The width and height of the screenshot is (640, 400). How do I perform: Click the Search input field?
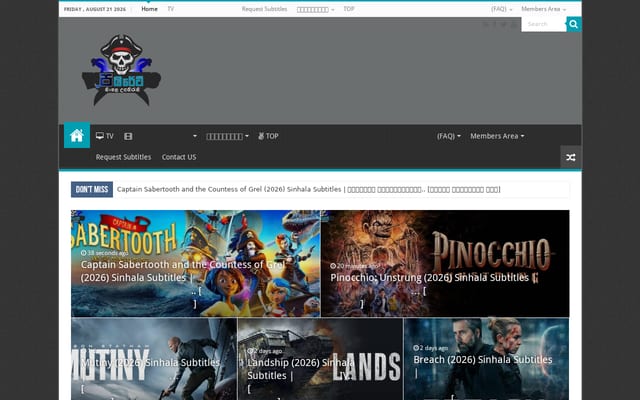click(544, 24)
